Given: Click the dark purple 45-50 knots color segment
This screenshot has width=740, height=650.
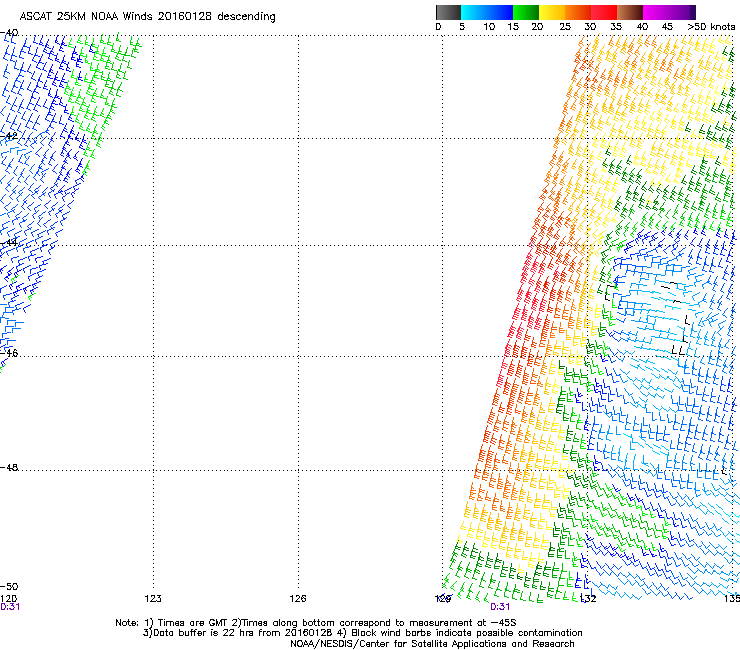Looking at the screenshot, I should point(682,12).
